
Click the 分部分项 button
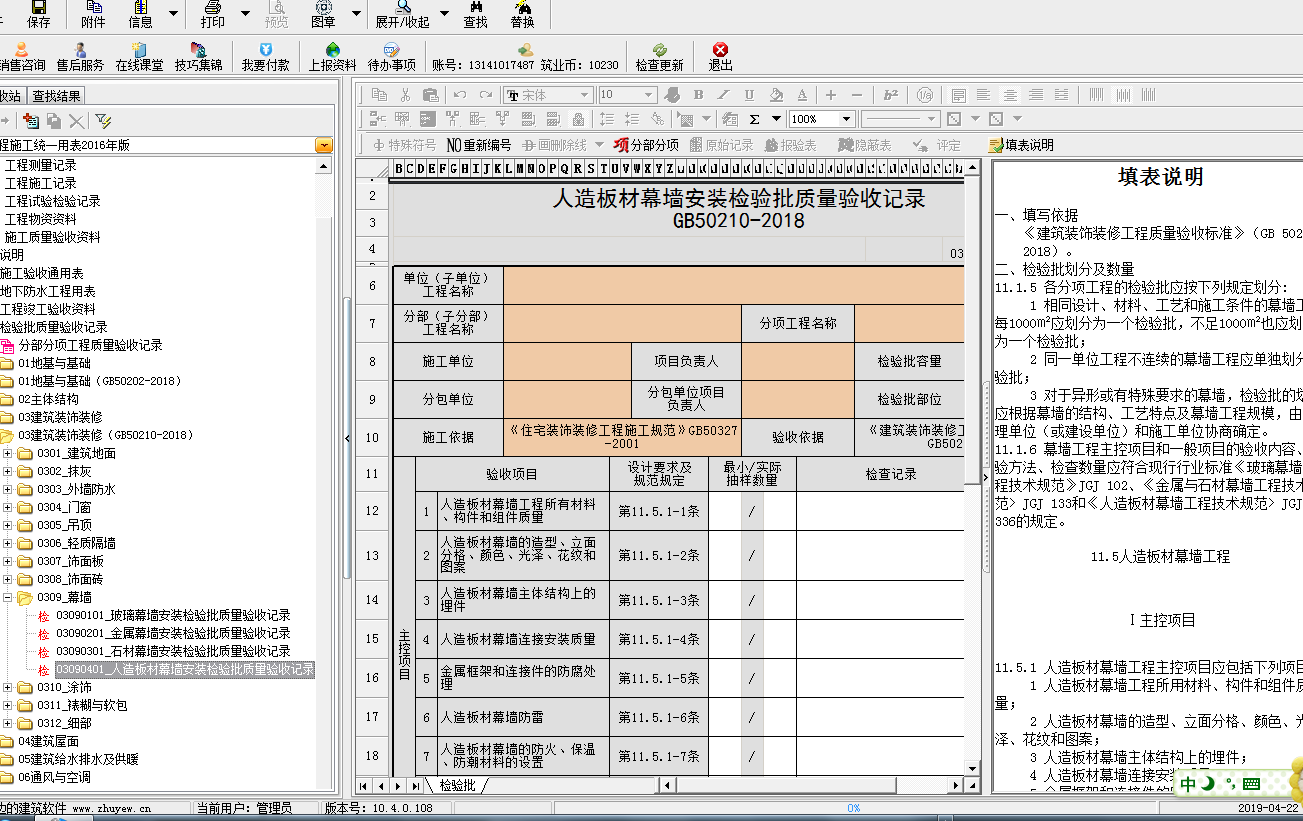coord(646,145)
